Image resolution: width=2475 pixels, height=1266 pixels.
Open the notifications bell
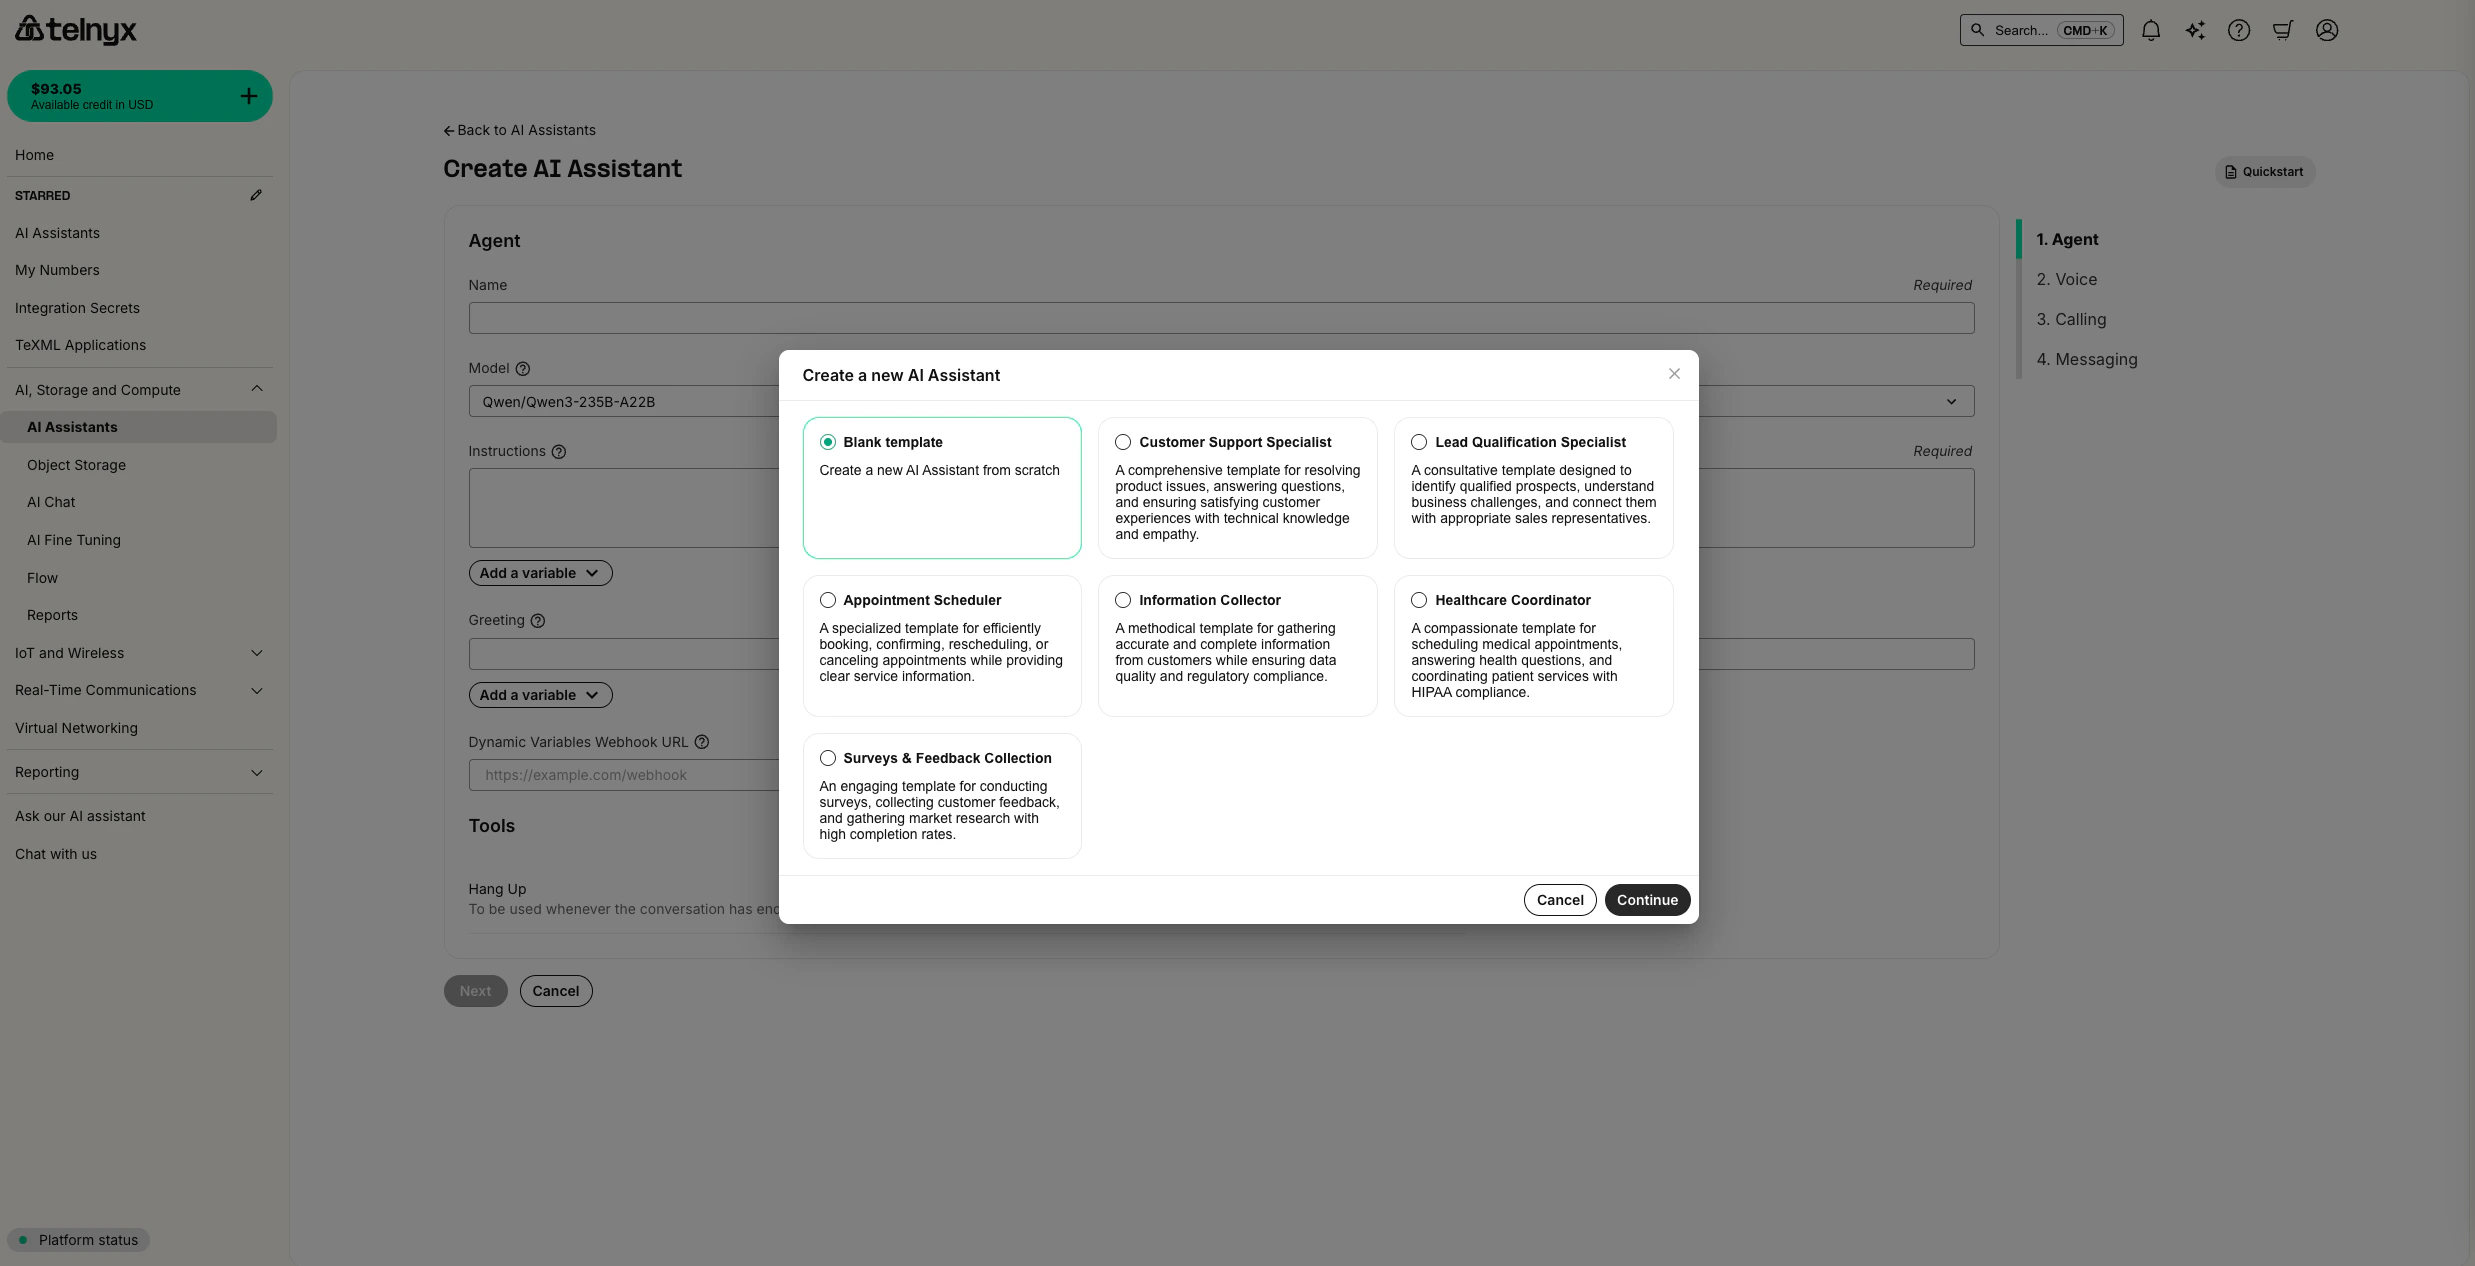tap(2150, 29)
